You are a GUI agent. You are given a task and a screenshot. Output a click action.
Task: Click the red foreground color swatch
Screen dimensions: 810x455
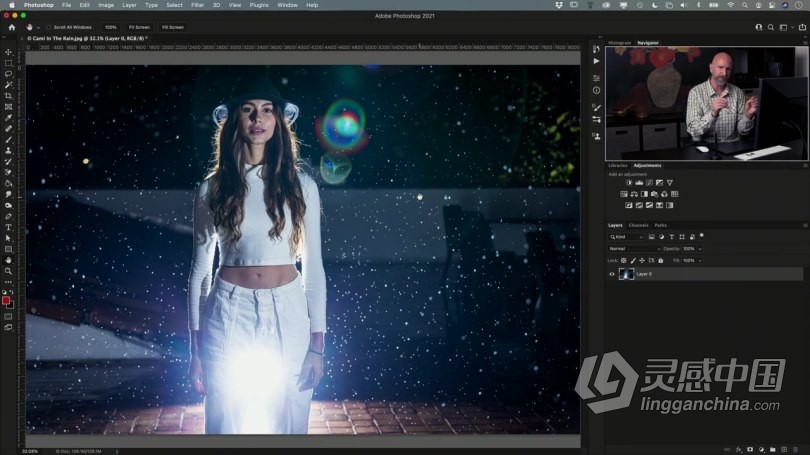(6, 299)
